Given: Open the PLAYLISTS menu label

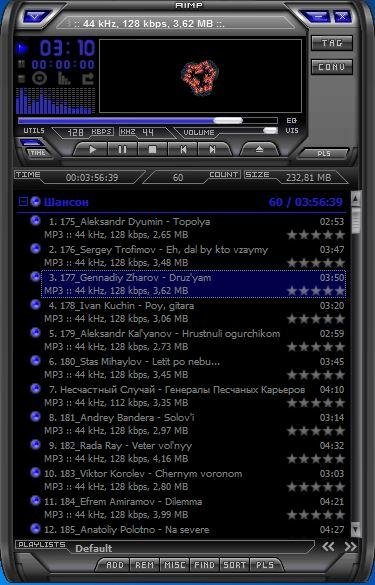Looking at the screenshot, I should coord(41,544).
